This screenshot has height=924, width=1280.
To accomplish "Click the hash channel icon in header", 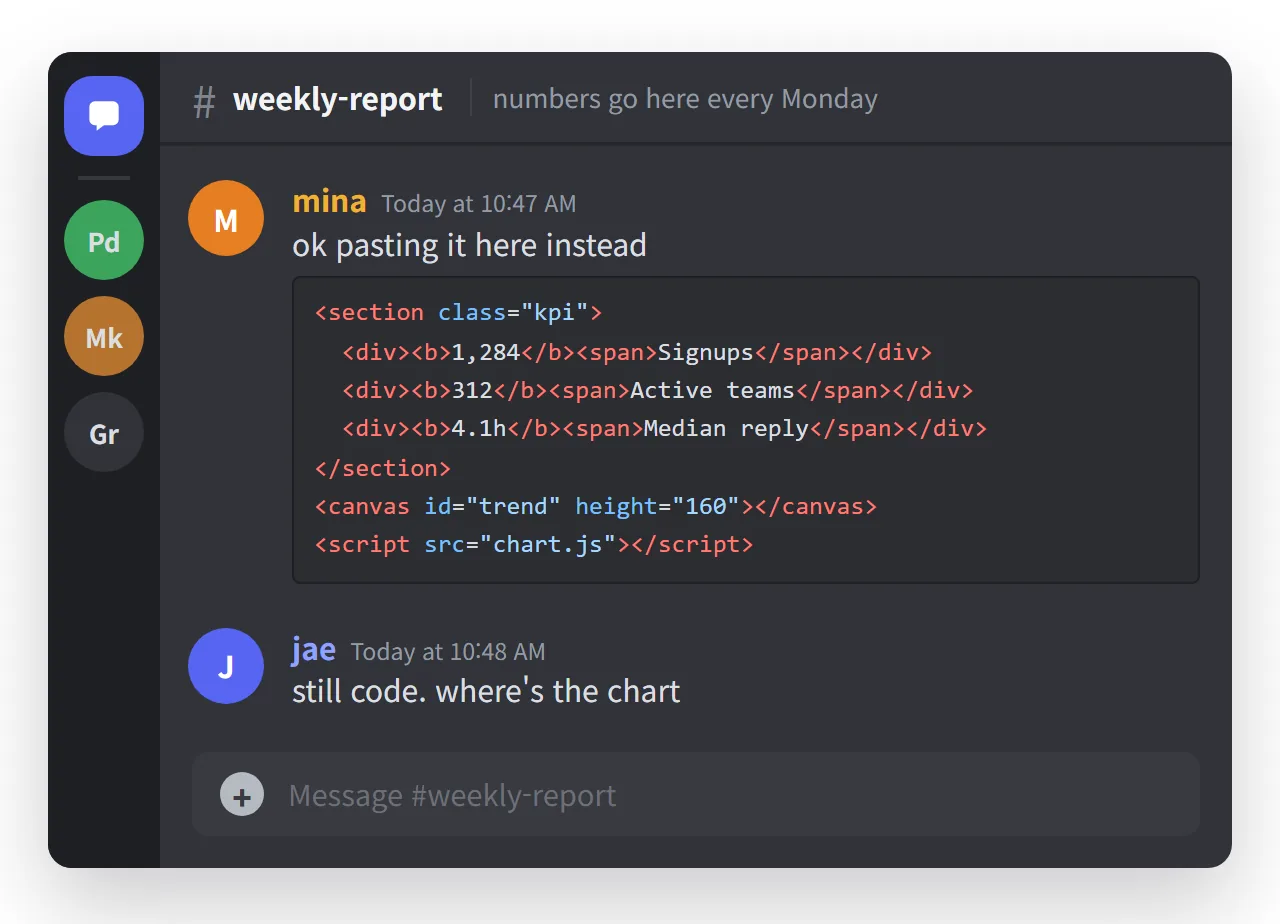I will pos(204,100).
